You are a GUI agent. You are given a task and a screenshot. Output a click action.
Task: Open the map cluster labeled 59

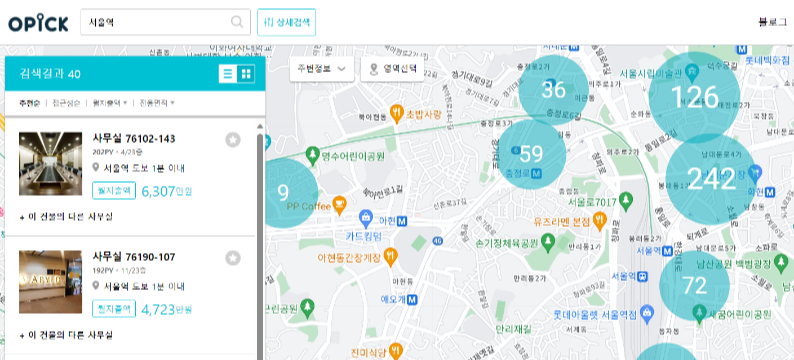[532, 154]
